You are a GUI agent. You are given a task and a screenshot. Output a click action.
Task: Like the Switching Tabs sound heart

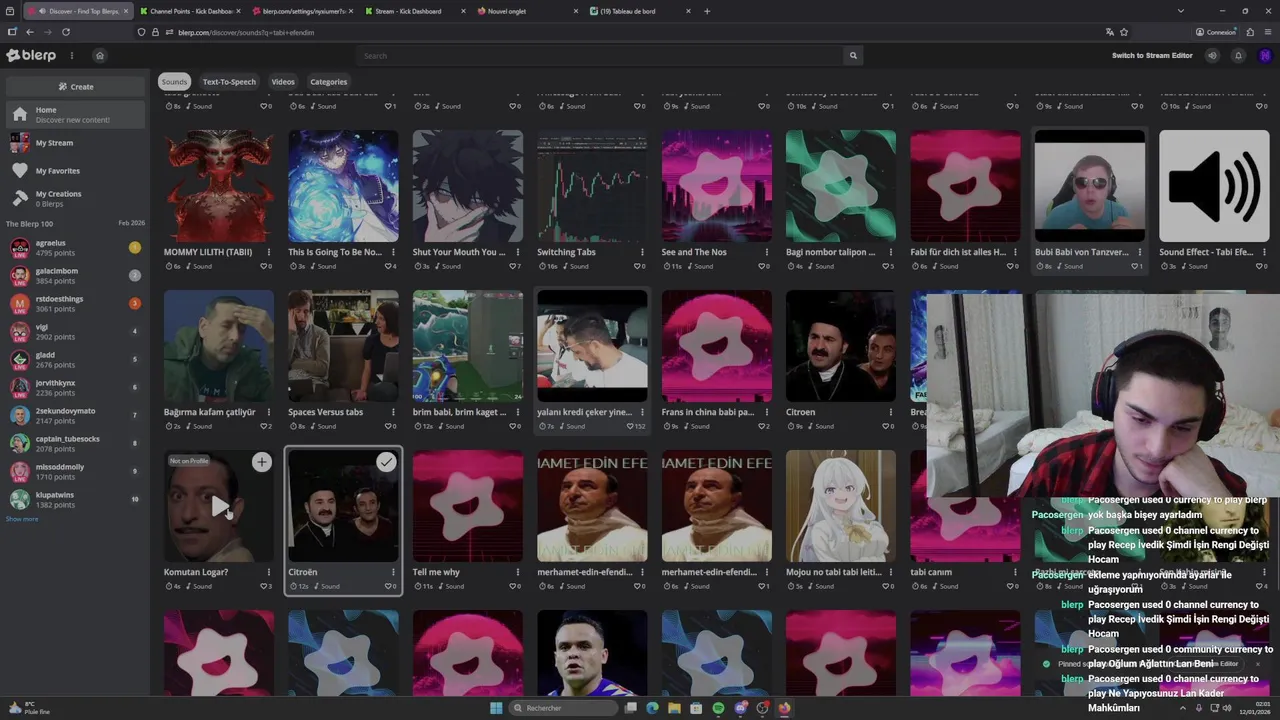point(635,266)
